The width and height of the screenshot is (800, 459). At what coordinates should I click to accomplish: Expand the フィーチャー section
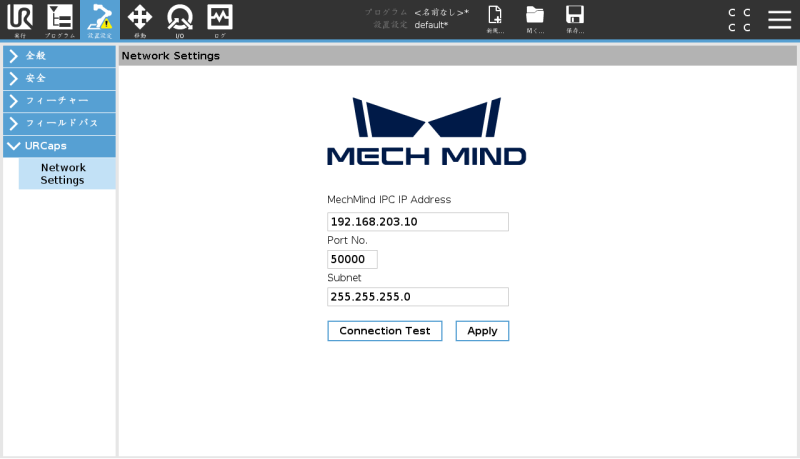click(x=59, y=101)
